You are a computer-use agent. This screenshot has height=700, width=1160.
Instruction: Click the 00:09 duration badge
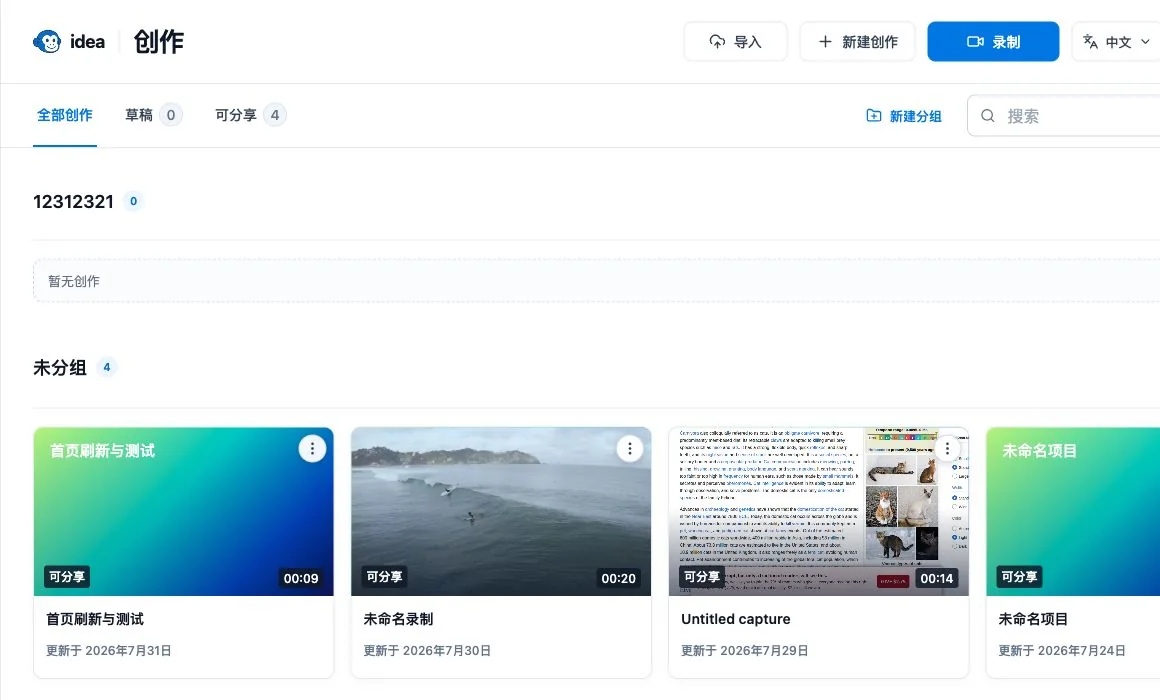click(301, 578)
